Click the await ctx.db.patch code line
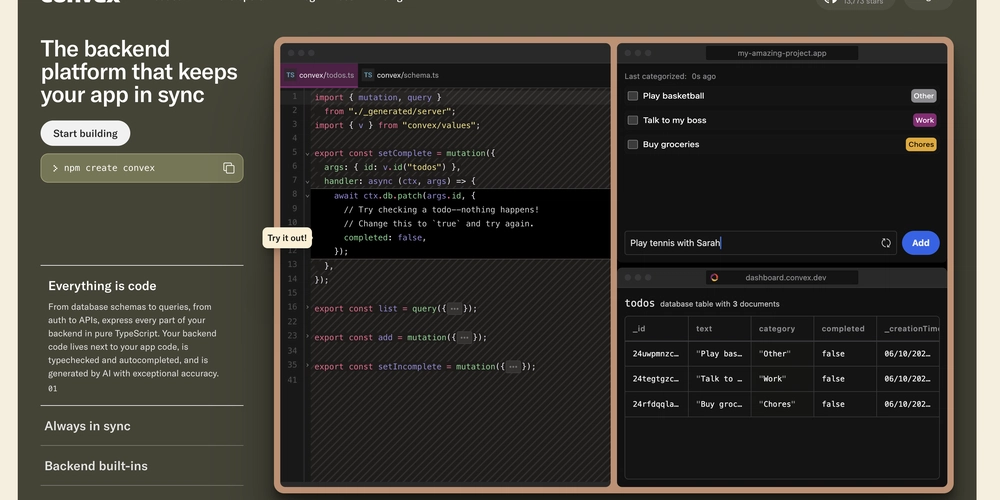Screen dimensions: 1000x500 coord(404,196)
